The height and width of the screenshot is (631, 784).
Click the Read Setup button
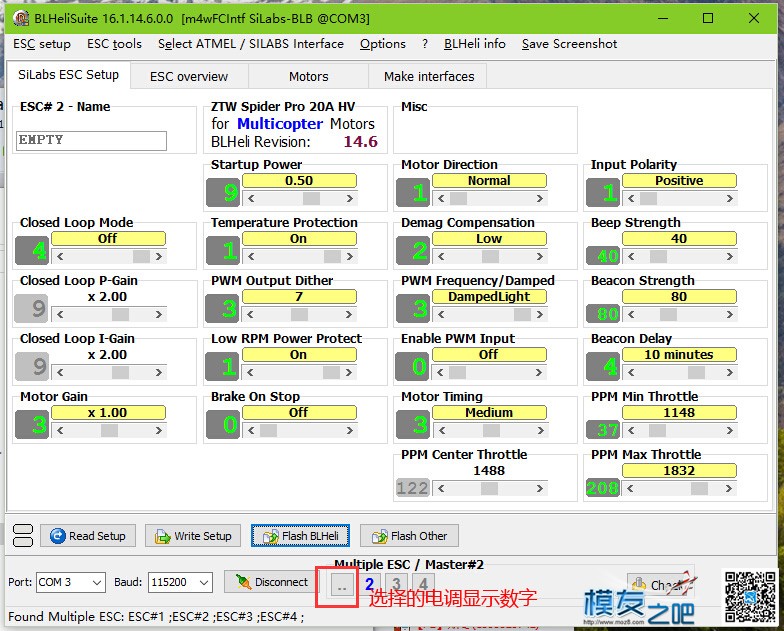click(88, 536)
